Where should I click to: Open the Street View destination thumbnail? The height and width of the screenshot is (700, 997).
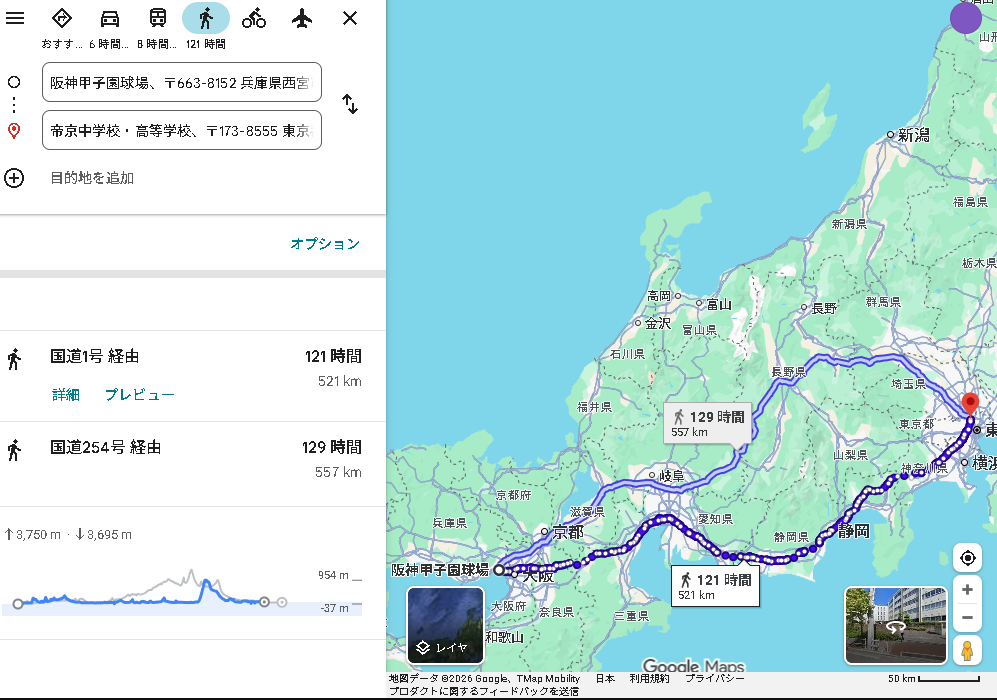click(895, 625)
